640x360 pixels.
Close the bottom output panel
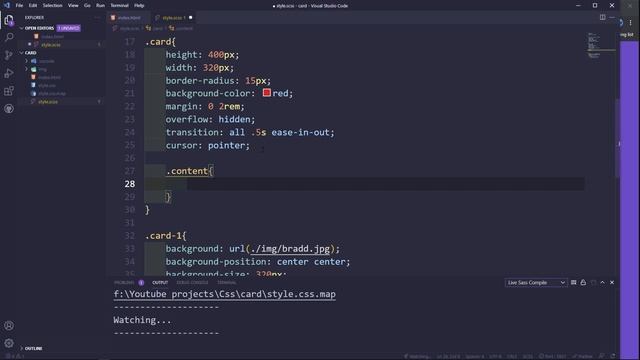click(x=612, y=282)
